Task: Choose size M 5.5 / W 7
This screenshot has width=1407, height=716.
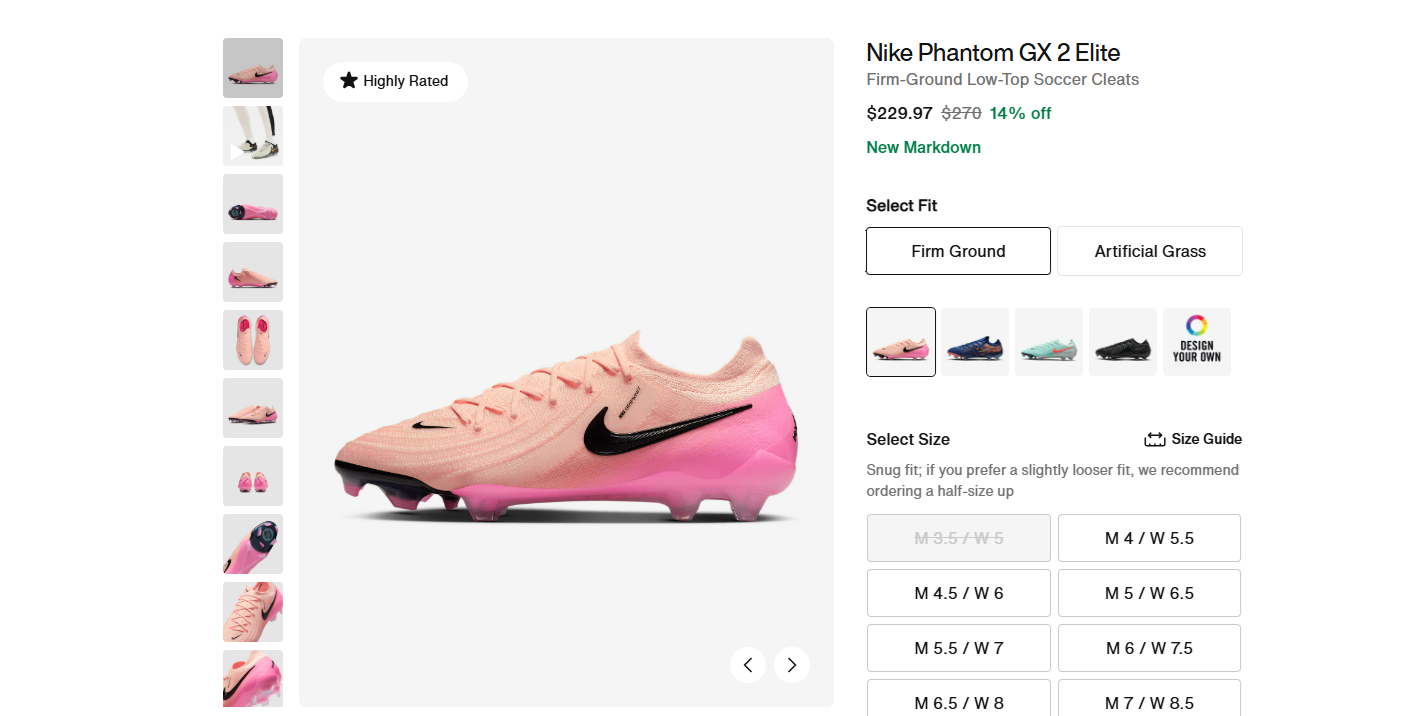Action: (x=957, y=648)
